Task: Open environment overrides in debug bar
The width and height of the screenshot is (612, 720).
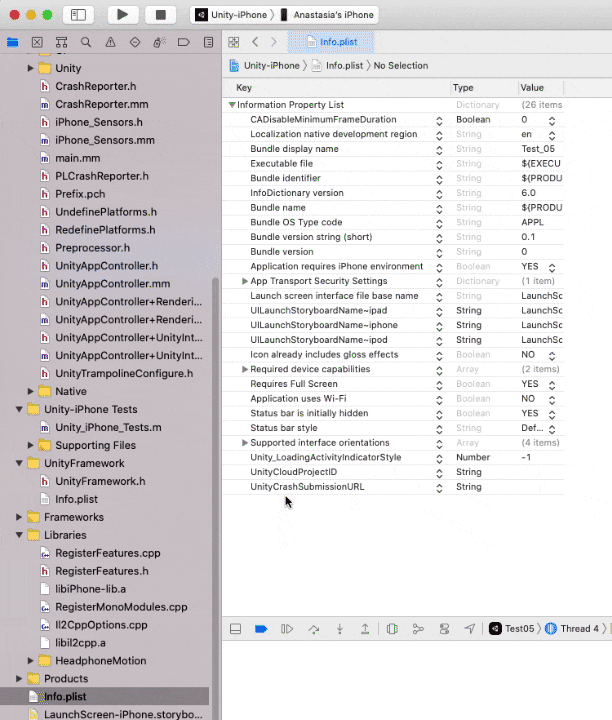Action: (x=444, y=629)
